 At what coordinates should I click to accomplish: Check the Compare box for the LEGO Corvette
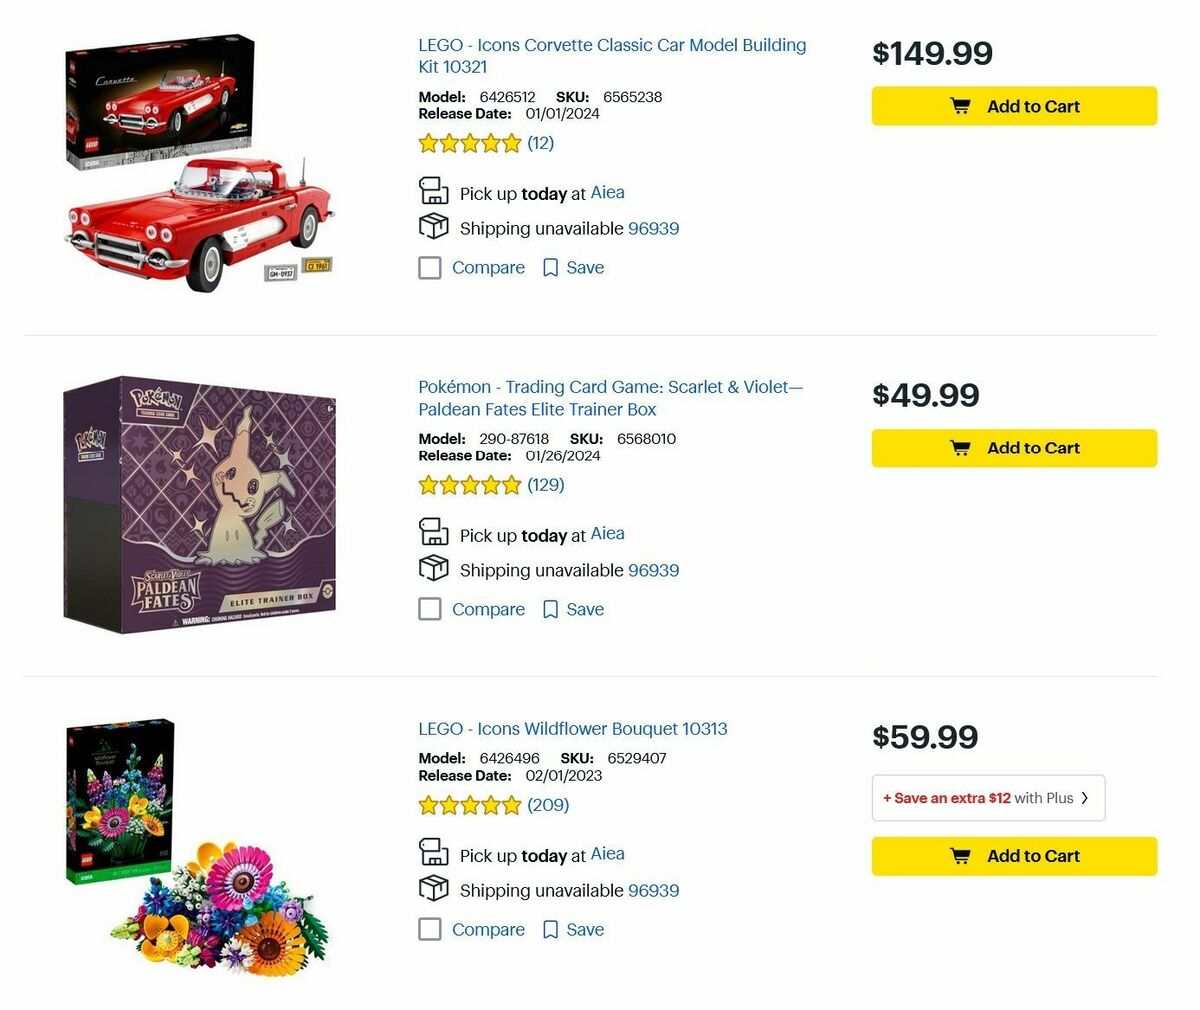tap(429, 267)
